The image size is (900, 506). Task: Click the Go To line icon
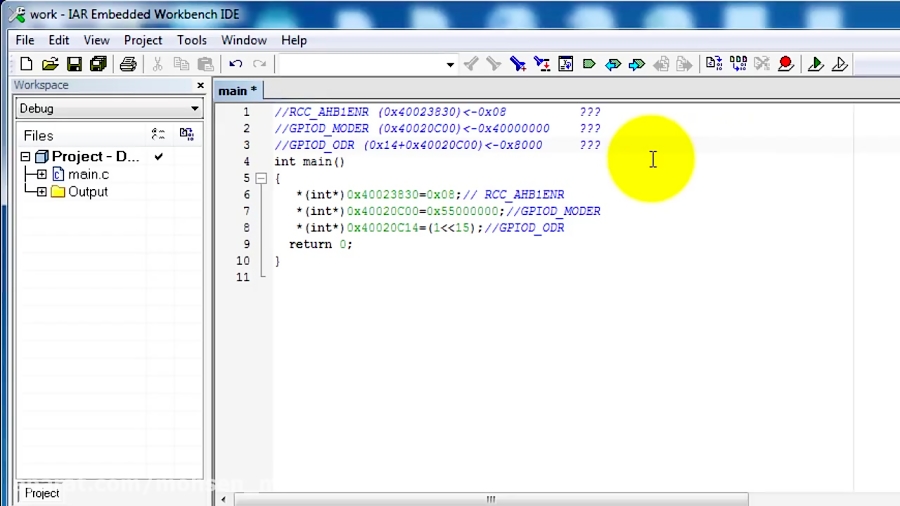tap(565, 64)
